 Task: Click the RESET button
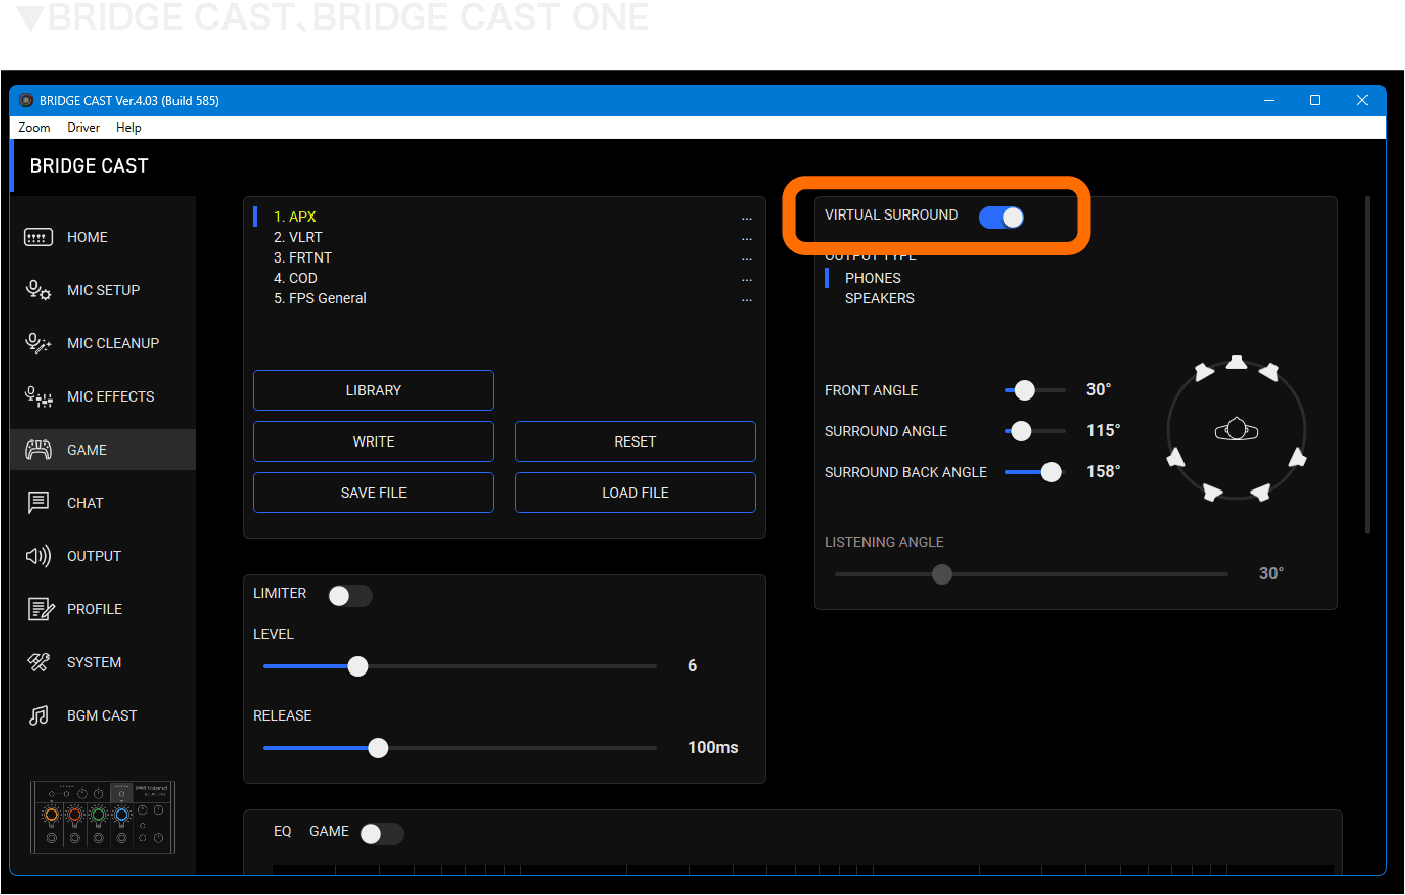click(x=635, y=441)
